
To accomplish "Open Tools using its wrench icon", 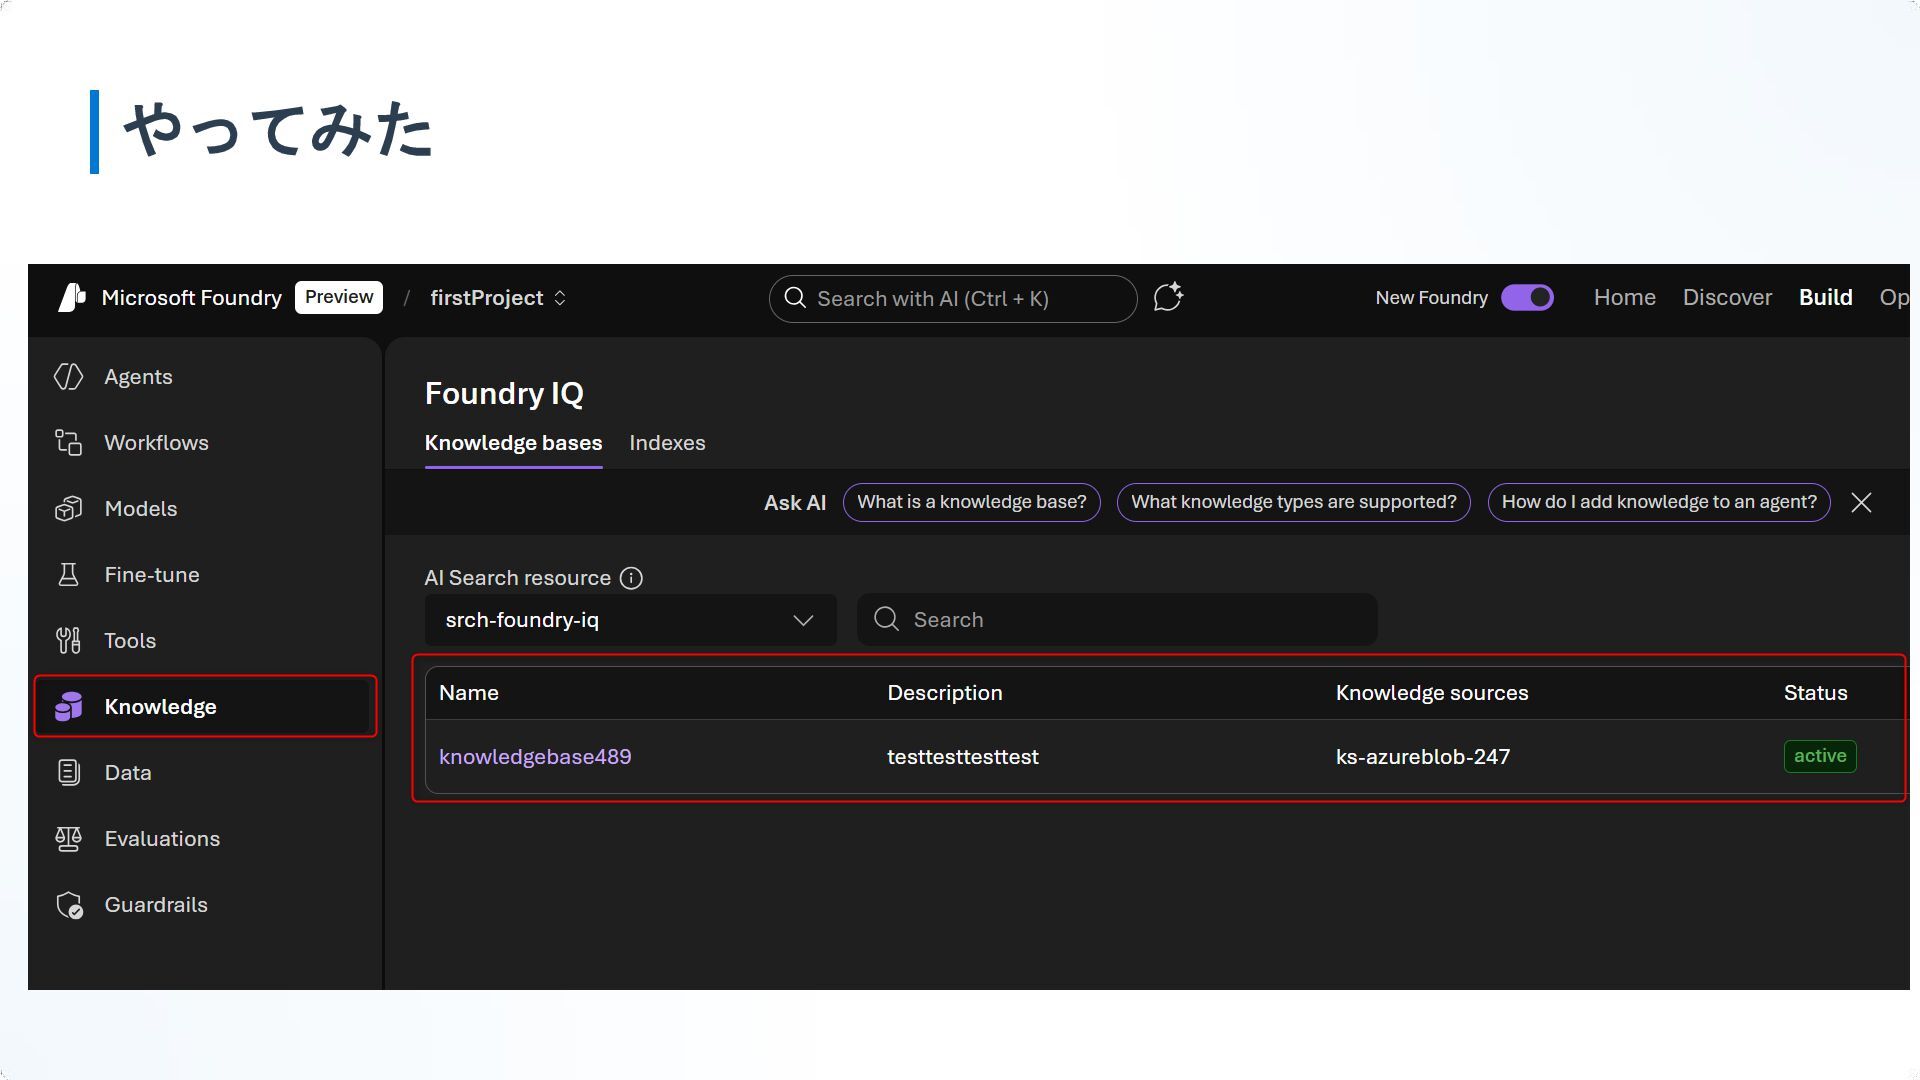I will (68, 641).
